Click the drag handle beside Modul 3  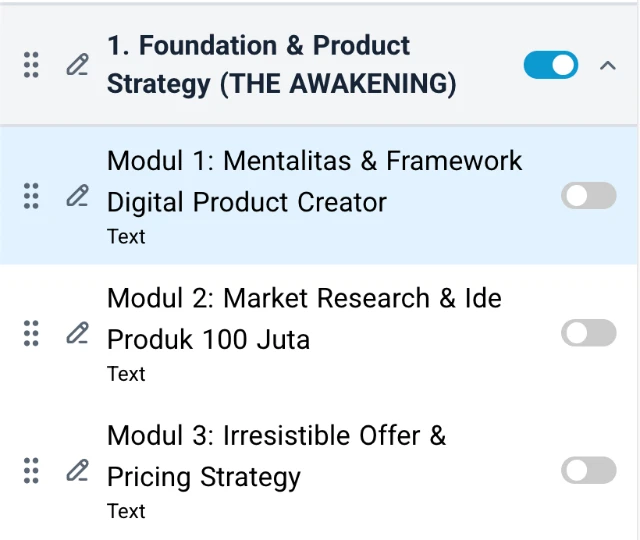pos(31,470)
